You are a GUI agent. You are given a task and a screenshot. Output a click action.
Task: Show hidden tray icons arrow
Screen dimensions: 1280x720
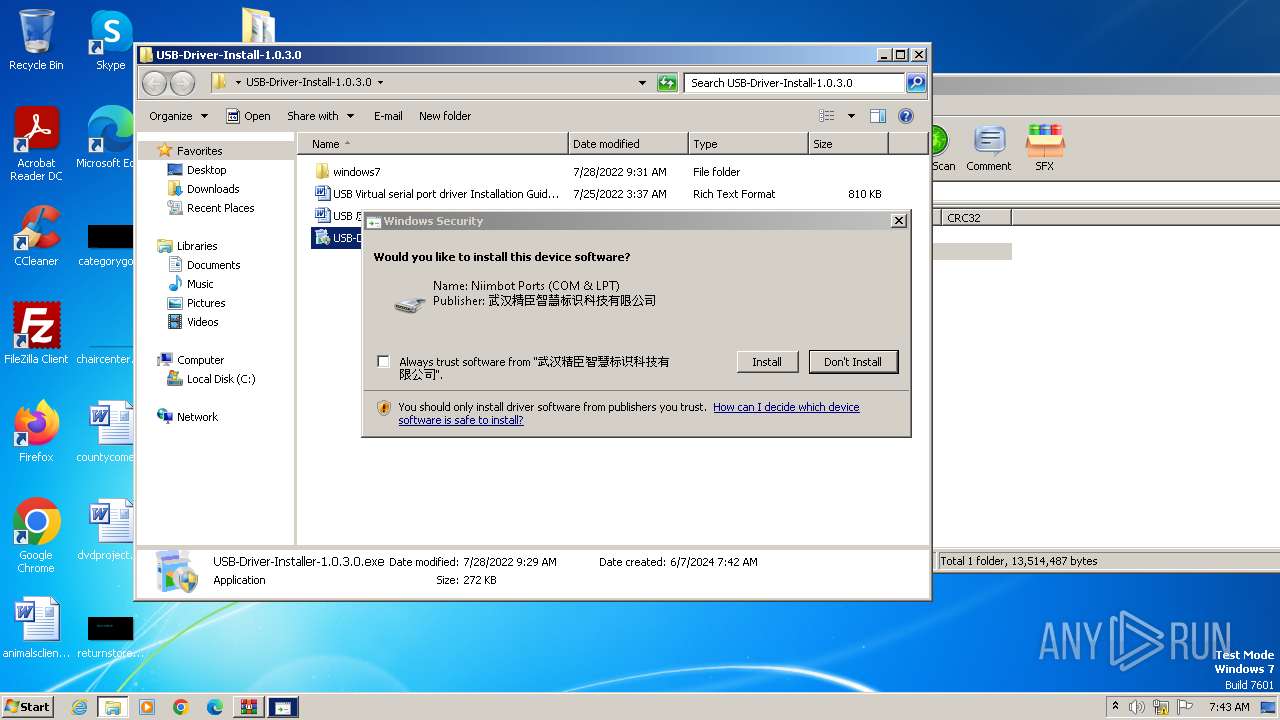[1115, 707]
